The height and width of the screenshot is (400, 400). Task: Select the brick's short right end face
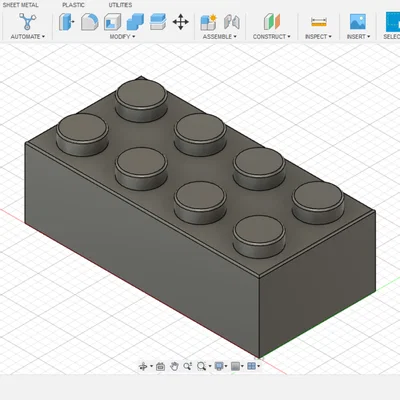pyautogui.click(x=317, y=283)
